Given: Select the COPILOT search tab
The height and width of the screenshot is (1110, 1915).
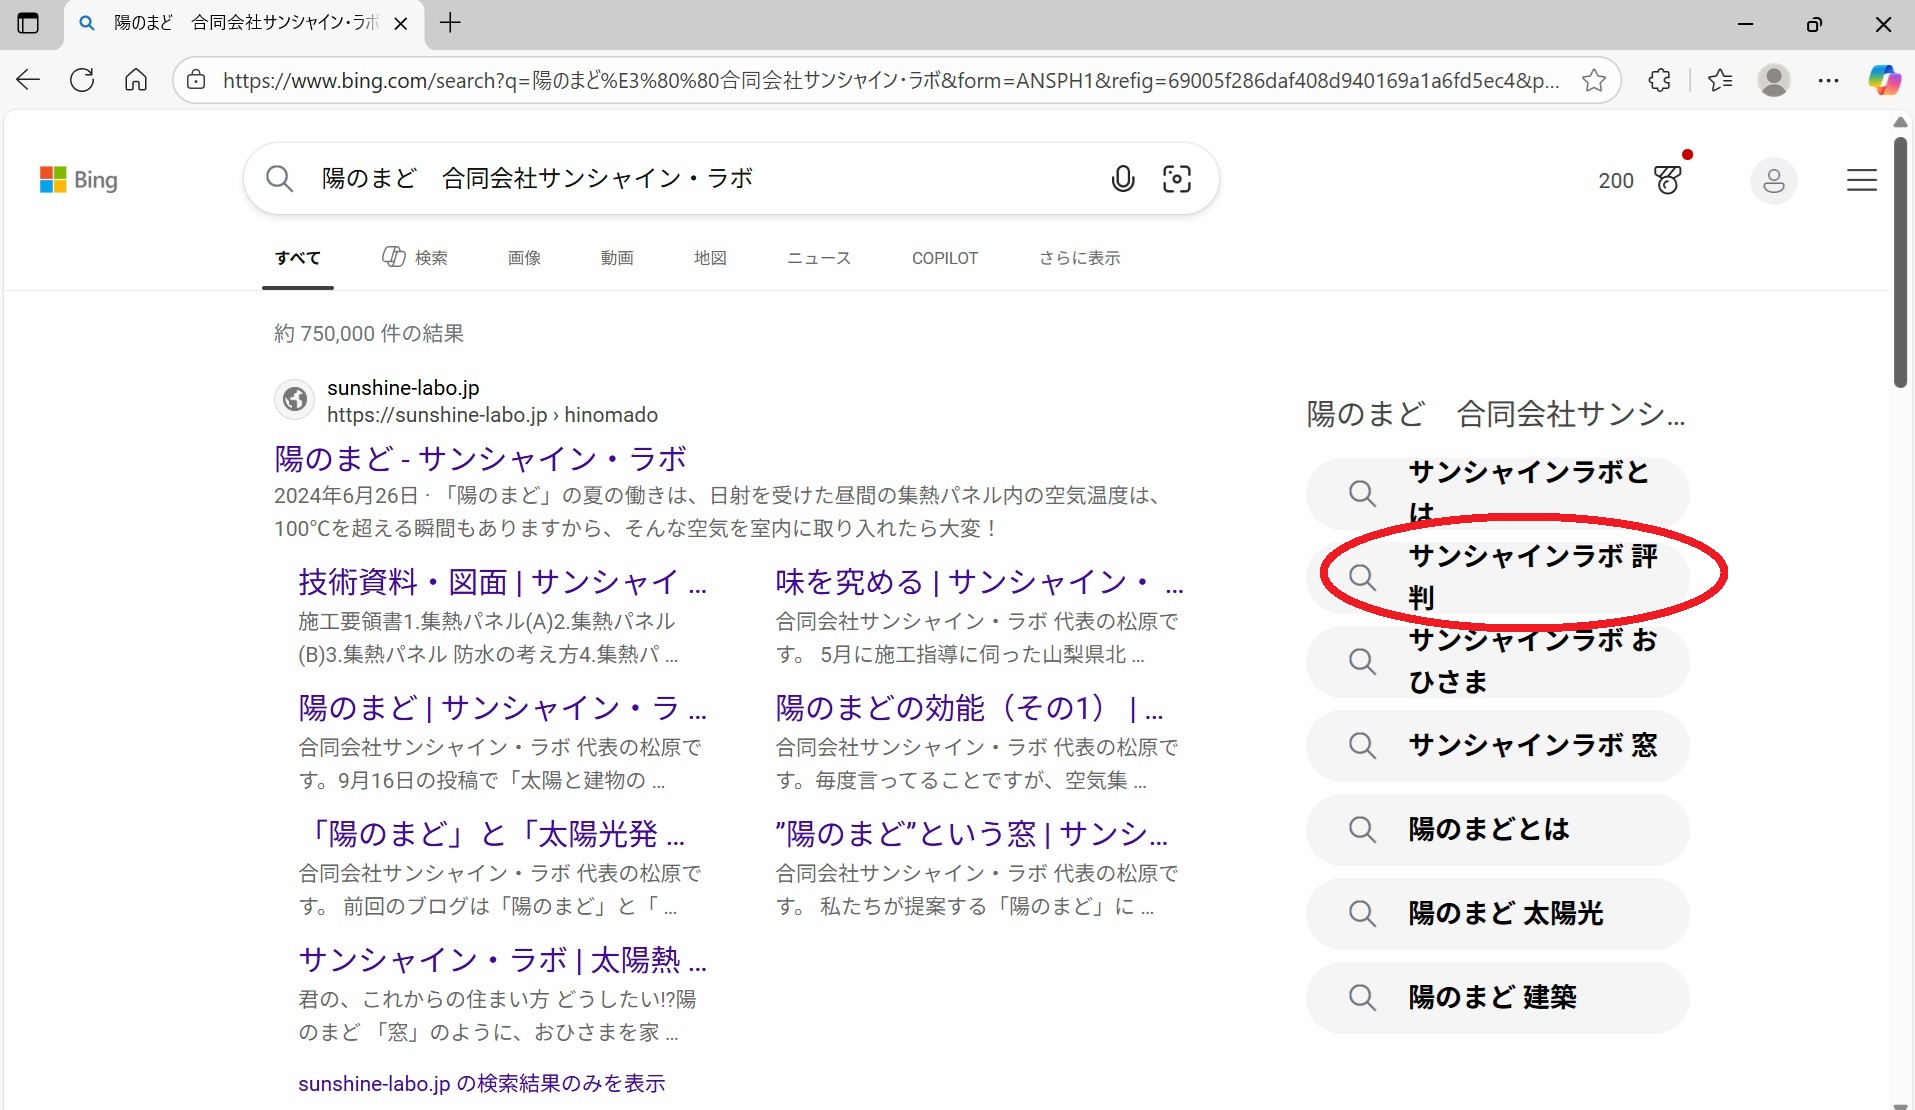Looking at the screenshot, I should (944, 258).
